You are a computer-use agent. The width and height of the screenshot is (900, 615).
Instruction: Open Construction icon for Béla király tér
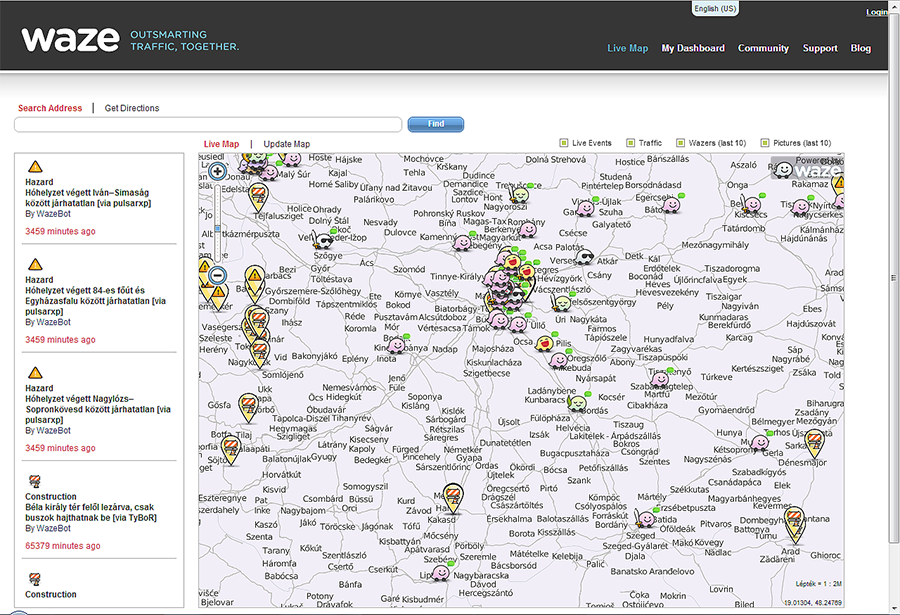click(x=34, y=481)
